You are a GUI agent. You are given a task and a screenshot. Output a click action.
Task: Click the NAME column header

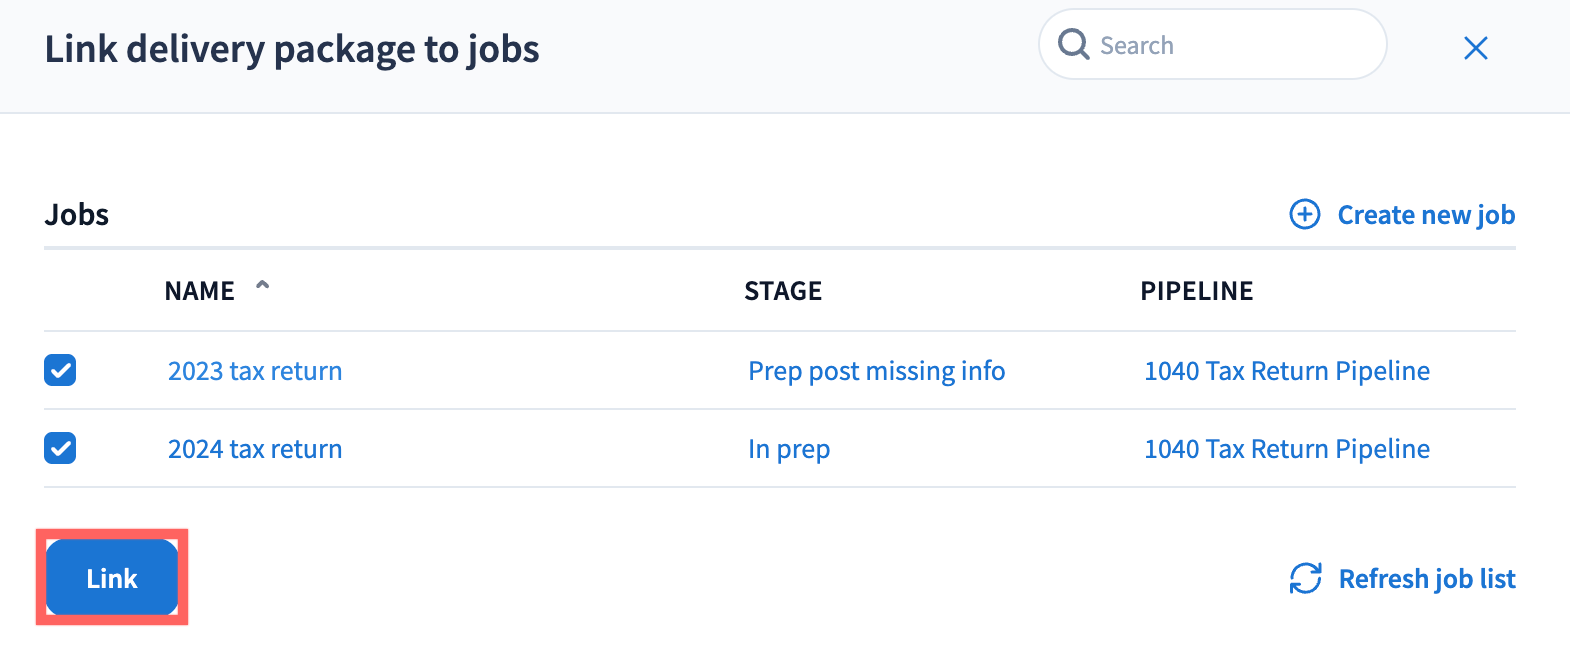[x=200, y=291]
